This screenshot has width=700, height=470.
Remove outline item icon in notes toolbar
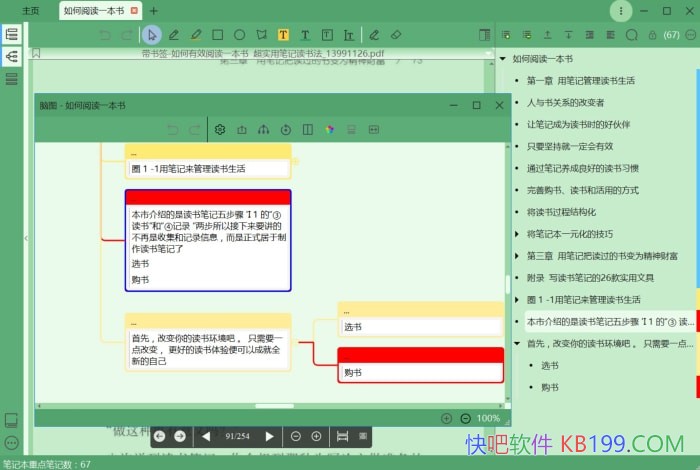(527, 35)
